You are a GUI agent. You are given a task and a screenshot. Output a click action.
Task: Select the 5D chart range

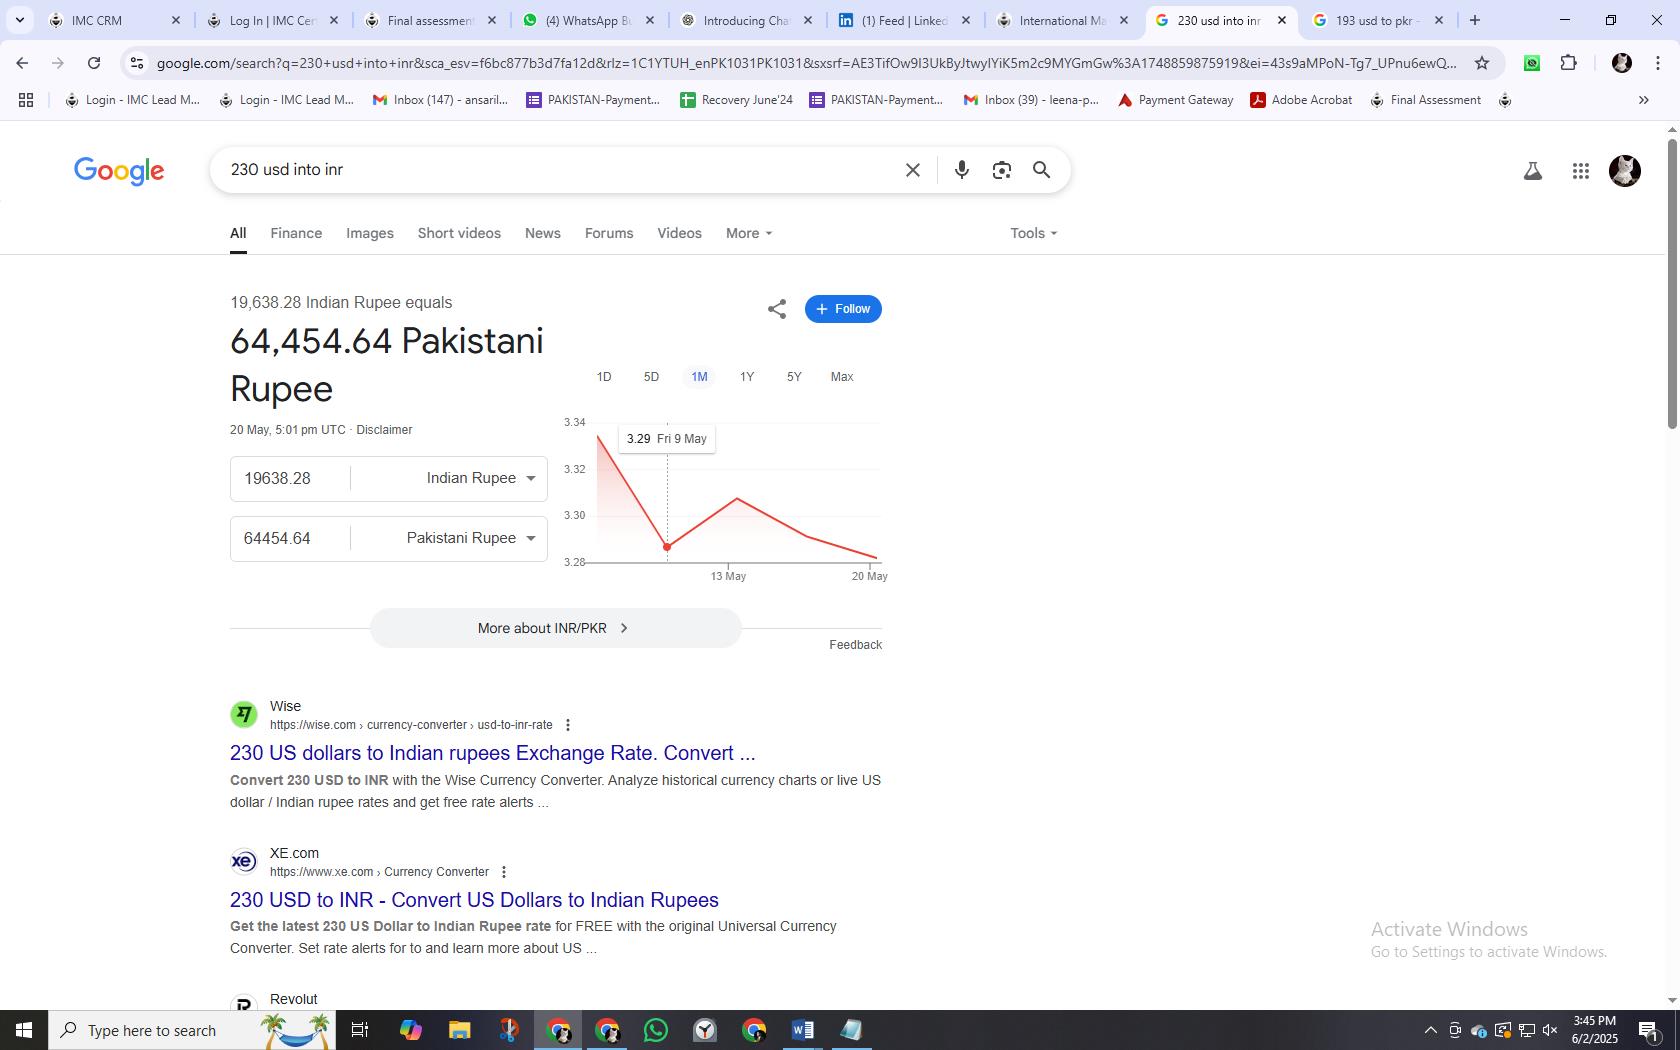pyautogui.click(x=651, y=377)
